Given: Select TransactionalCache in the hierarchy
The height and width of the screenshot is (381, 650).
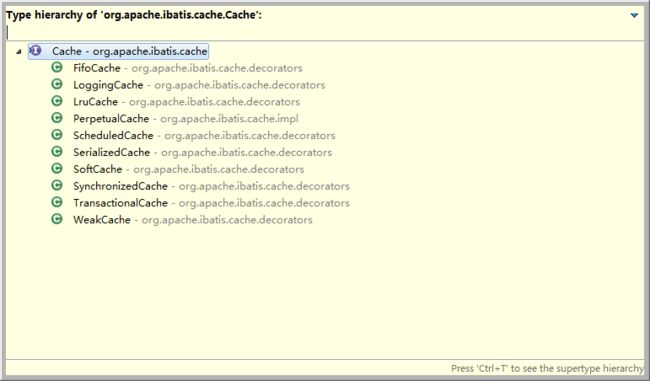Looking at the screenshot, I should [211, 203].
